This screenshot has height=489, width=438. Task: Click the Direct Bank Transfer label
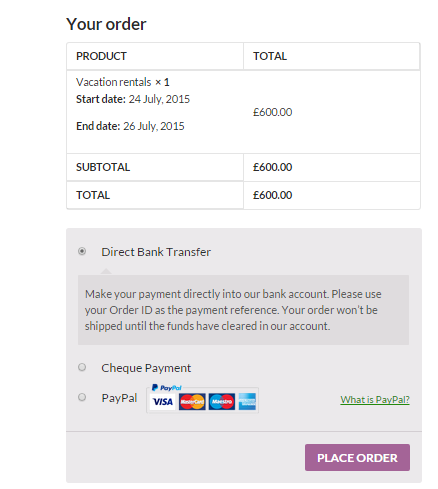pyautogui.click(x=156, y=252)
